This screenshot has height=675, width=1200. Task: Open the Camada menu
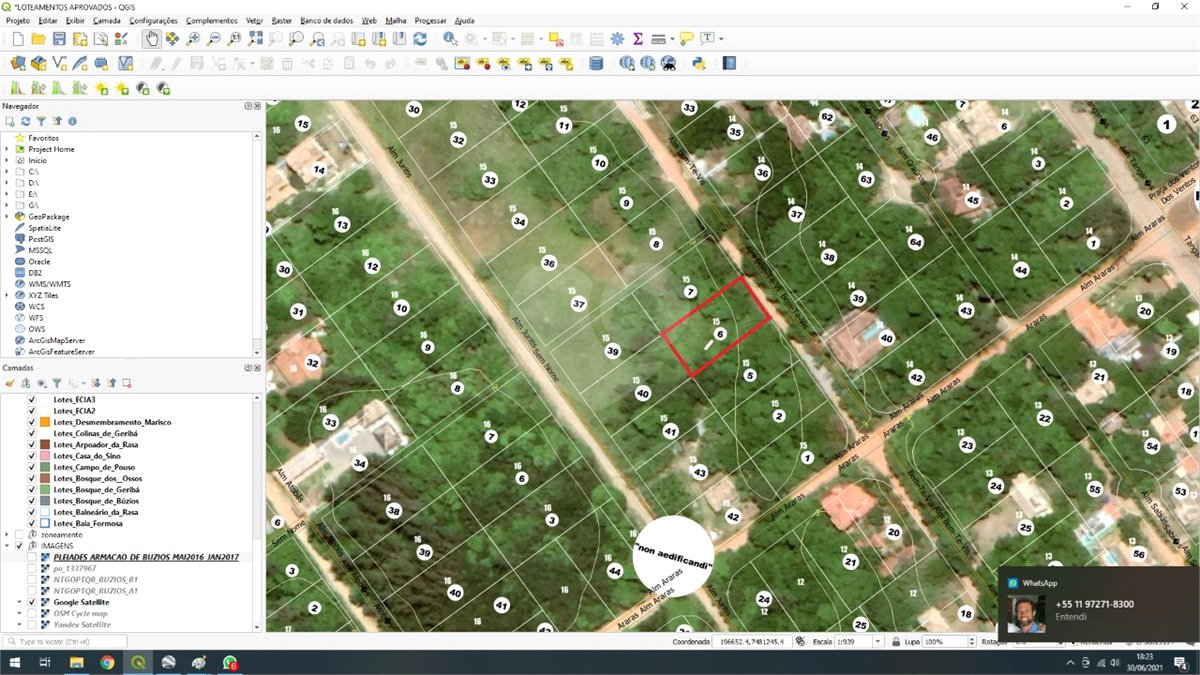[x=107, y=20]
